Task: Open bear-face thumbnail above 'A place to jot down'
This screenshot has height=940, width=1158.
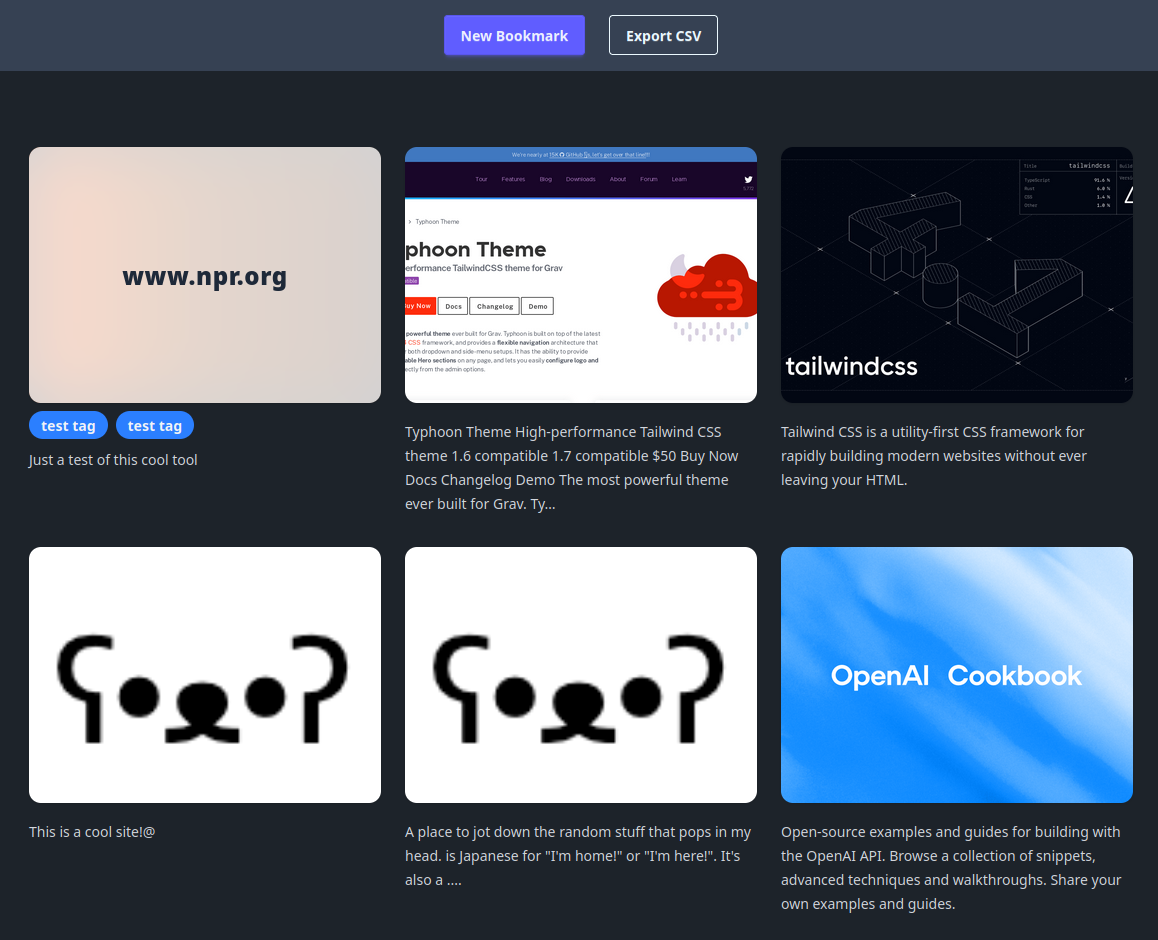Action: (580, 675)
